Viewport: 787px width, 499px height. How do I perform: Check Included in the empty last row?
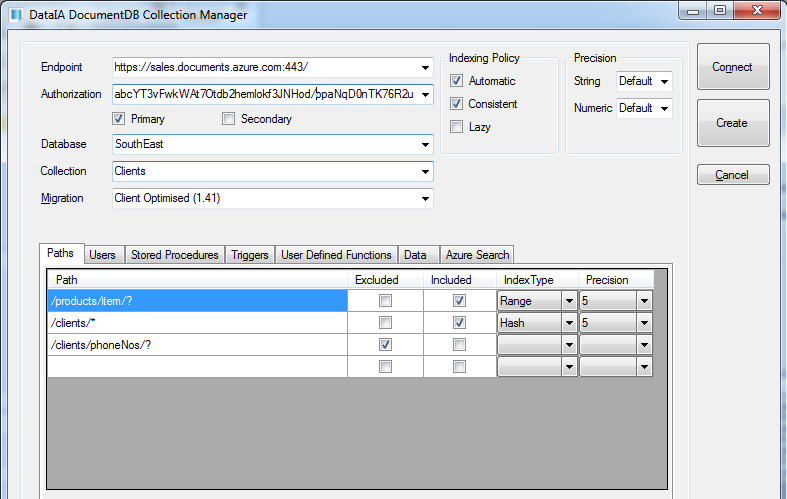click(459, 367)
